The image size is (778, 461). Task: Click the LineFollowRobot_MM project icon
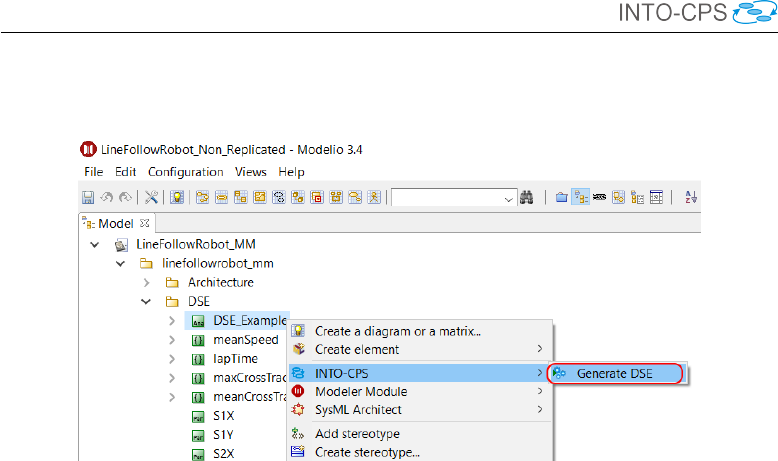121,245
